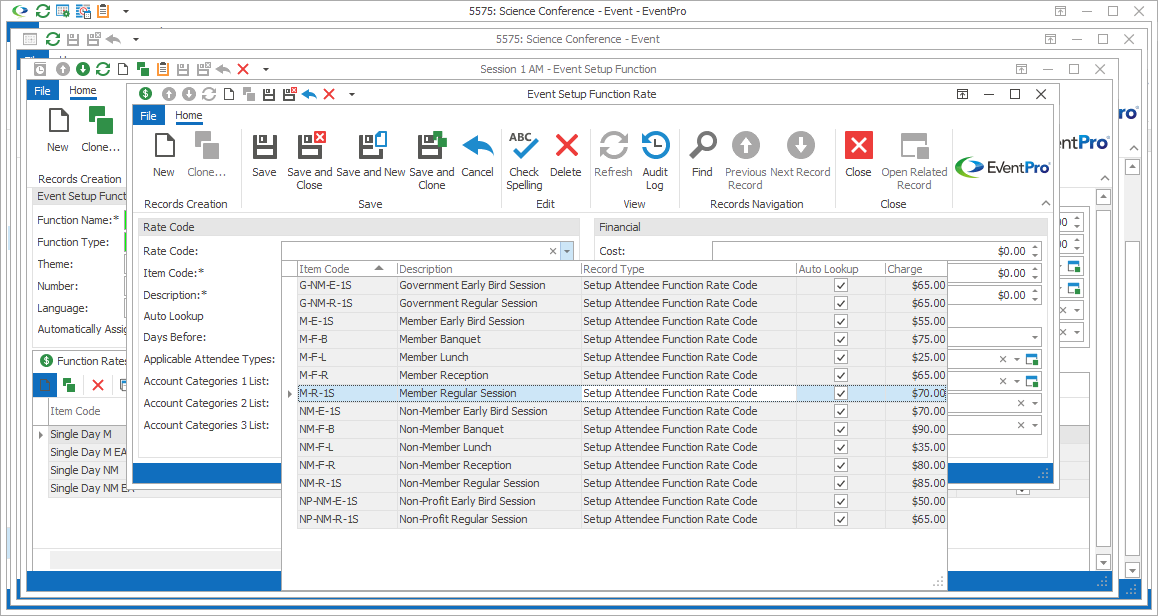The image size is (1158, 616).
Task: Click the Charge column header
Action: (x=916, y=269)
